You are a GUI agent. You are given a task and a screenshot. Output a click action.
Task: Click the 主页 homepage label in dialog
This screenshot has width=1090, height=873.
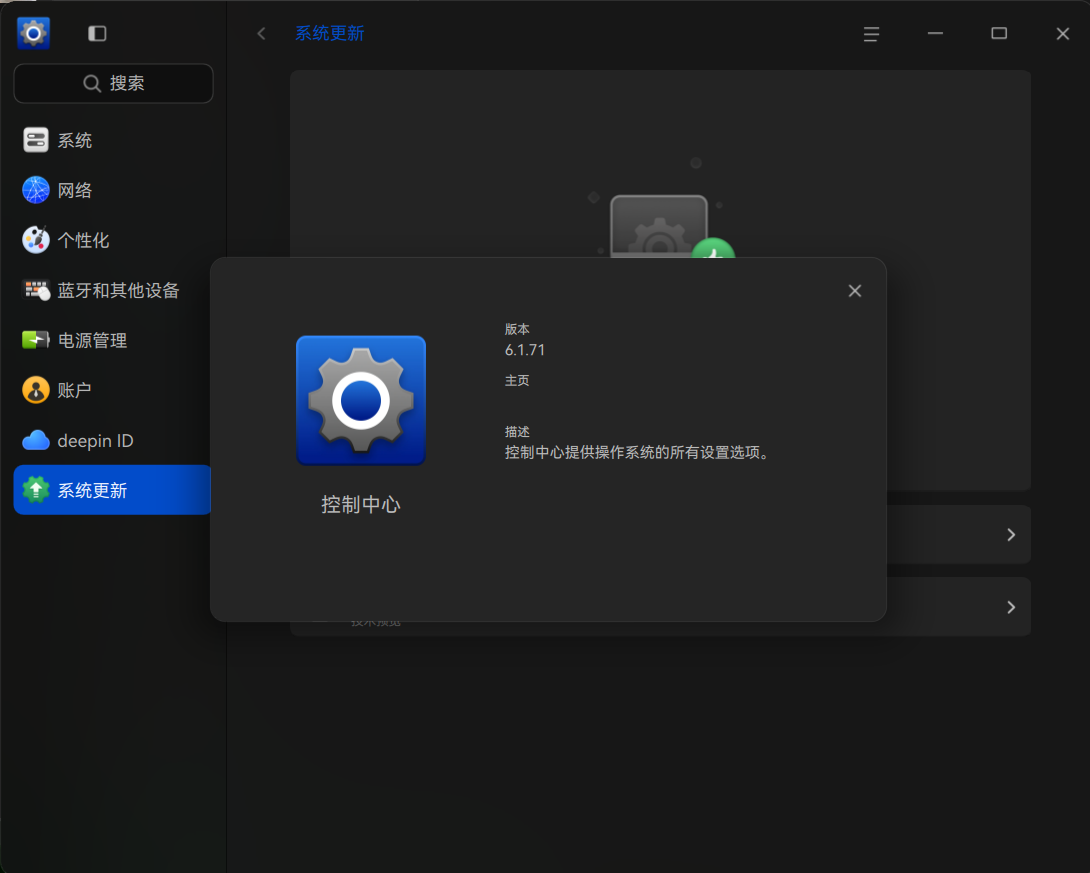tap(516, 380)
